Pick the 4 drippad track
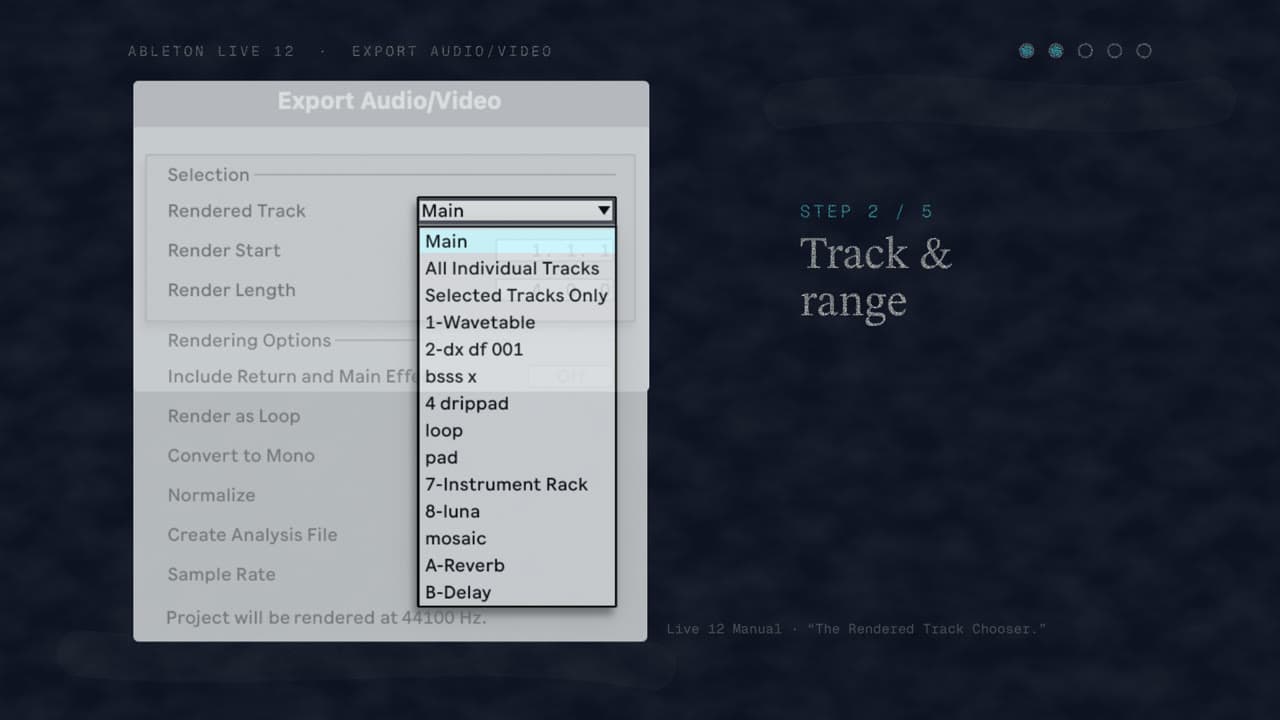Image resolution: width=1280 pixels, height=720 pixels. (516, 403)
